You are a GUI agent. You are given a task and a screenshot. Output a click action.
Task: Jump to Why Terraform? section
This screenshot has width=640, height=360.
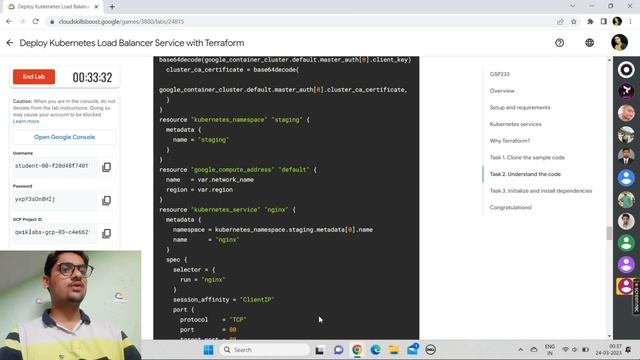[510, 141]
